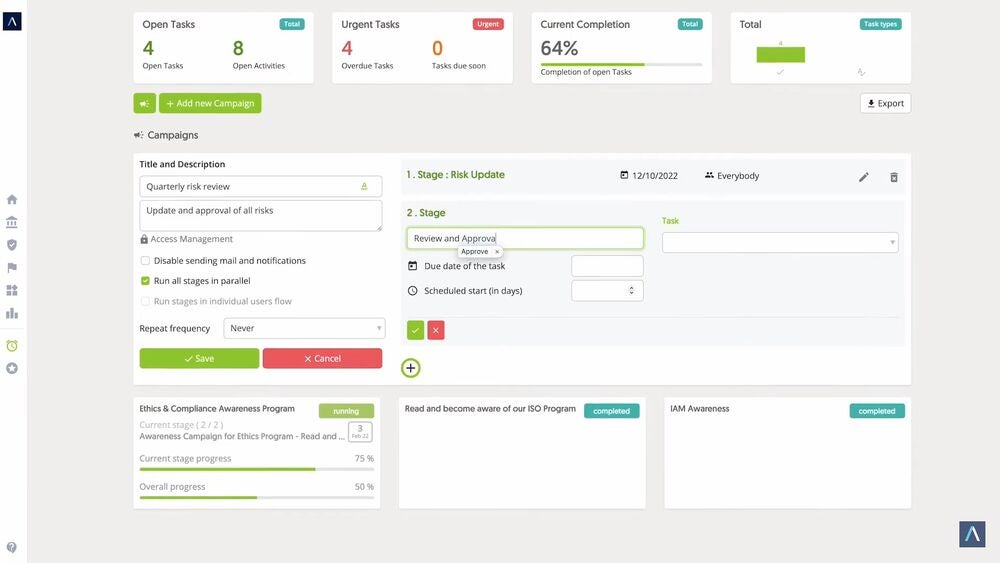Edit the Risk Update stage with the pencil icon
This screenshot has width=1000, height=563.
tap(864, 177)
